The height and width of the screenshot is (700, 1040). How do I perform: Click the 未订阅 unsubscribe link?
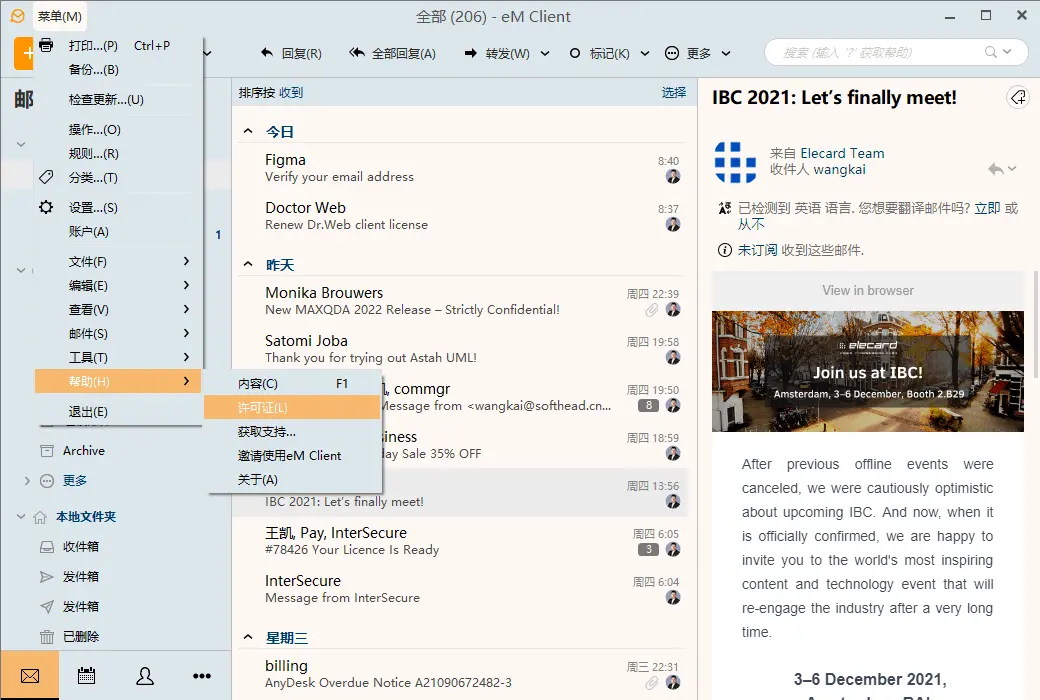(x=757, y=250)
